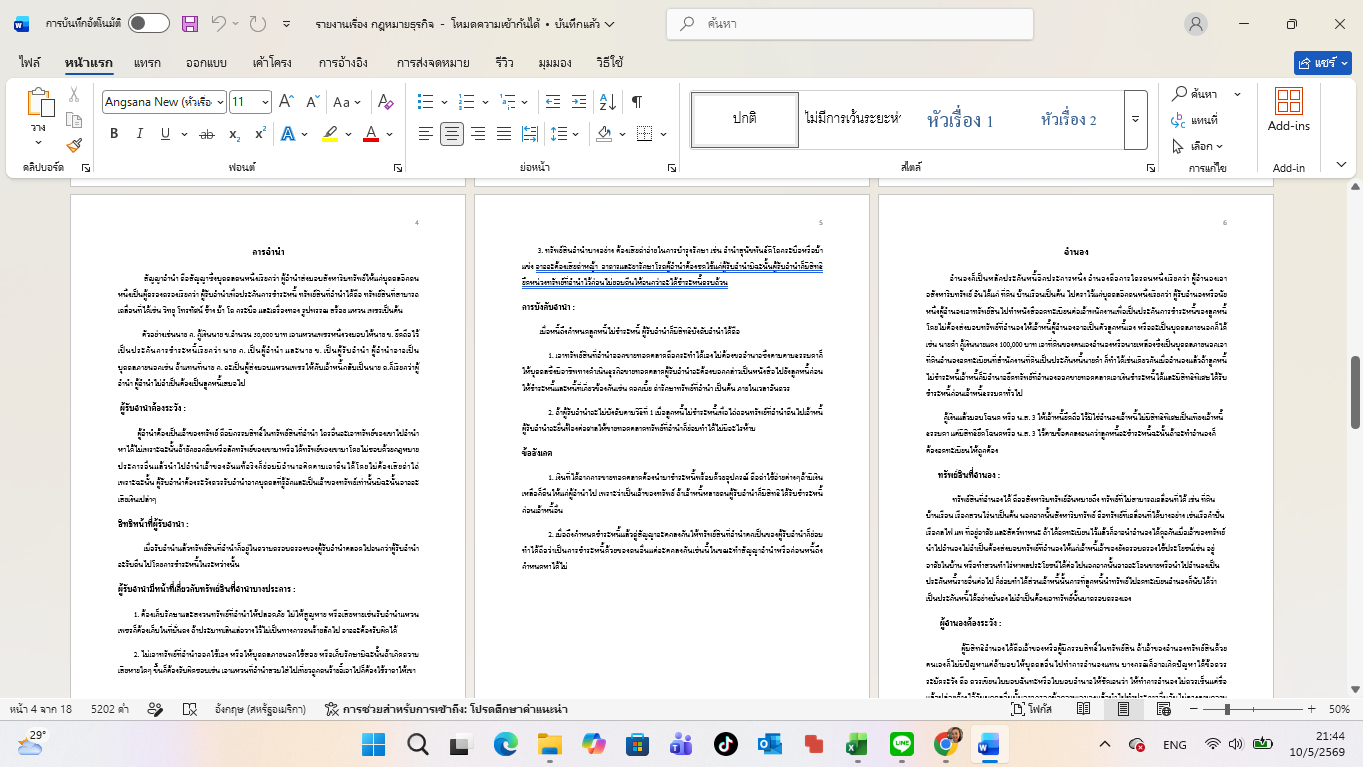The width and height of the screenshot is (1363, 767).
Task: Expand the borders dropdown arrow
Action: coord(663,134)
